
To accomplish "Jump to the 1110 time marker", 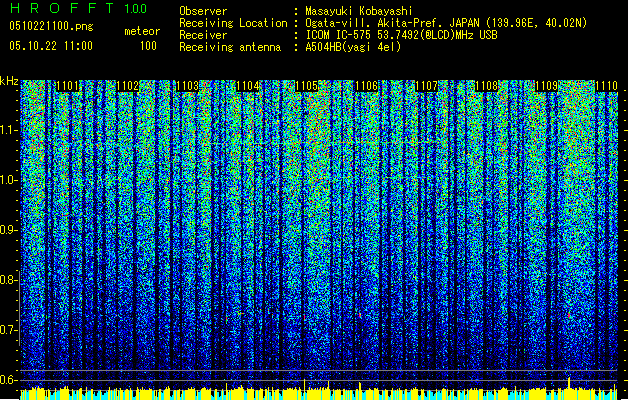I will point(607,87).
